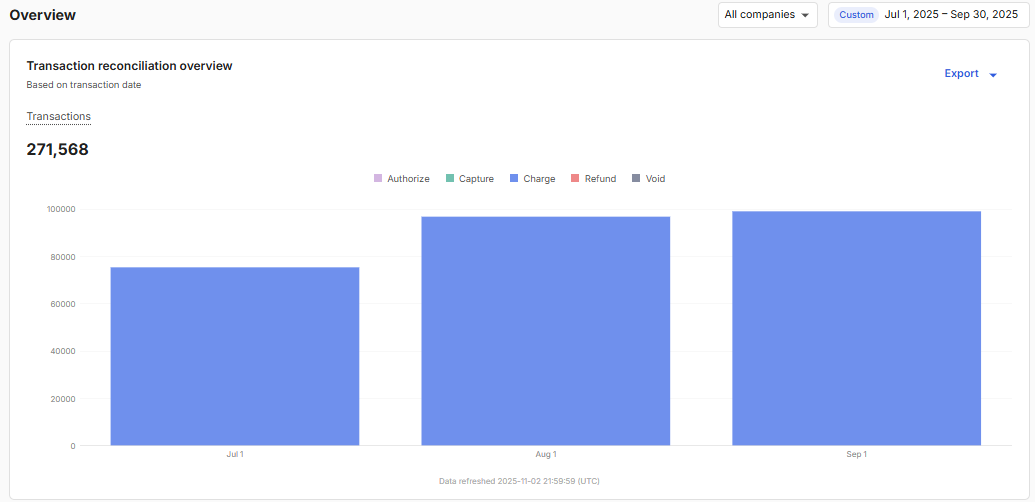
Task: Click the Overview page heading
Action: point(42,15)
